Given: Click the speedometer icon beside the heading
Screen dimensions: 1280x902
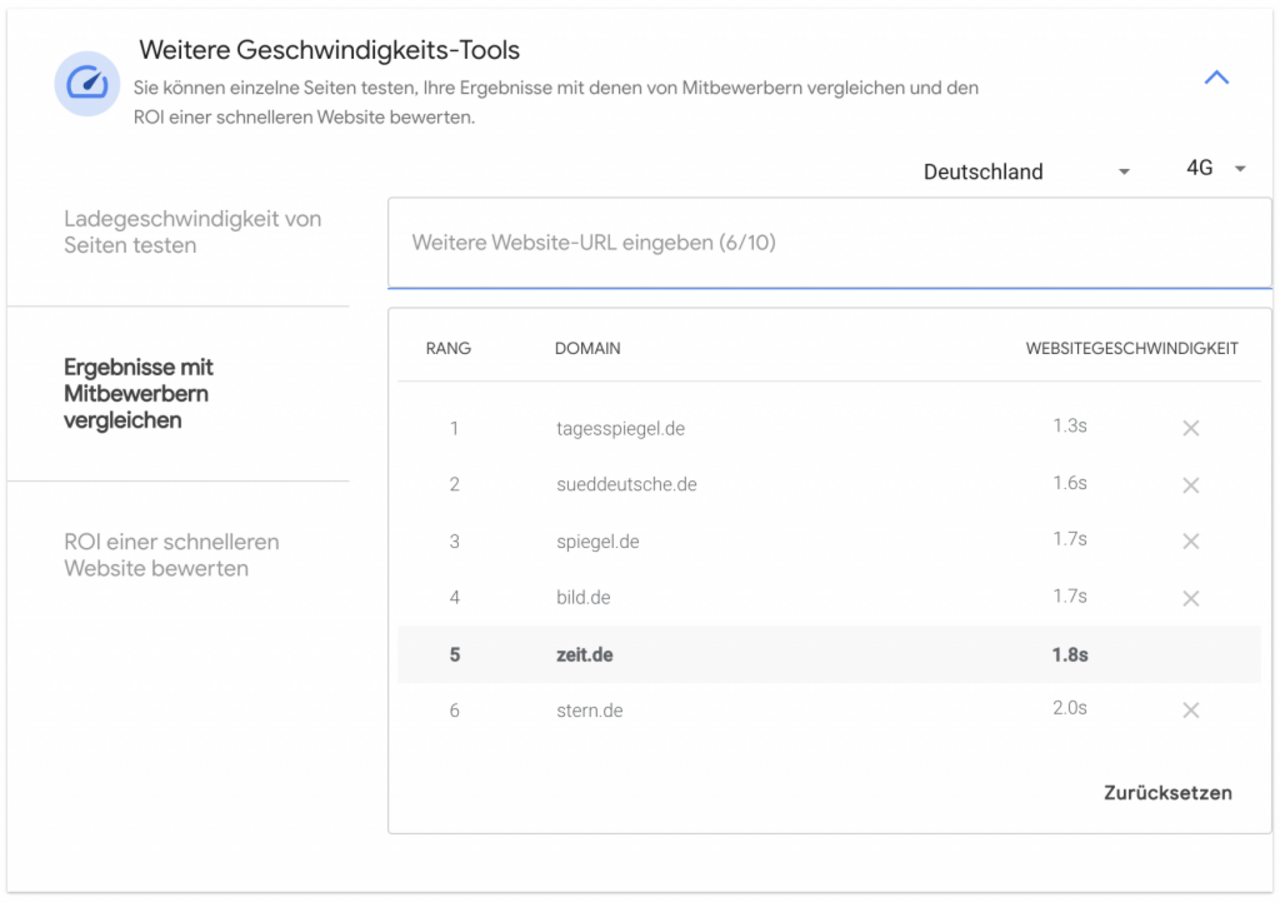Looking at the screenshot, I should (87, 84).
